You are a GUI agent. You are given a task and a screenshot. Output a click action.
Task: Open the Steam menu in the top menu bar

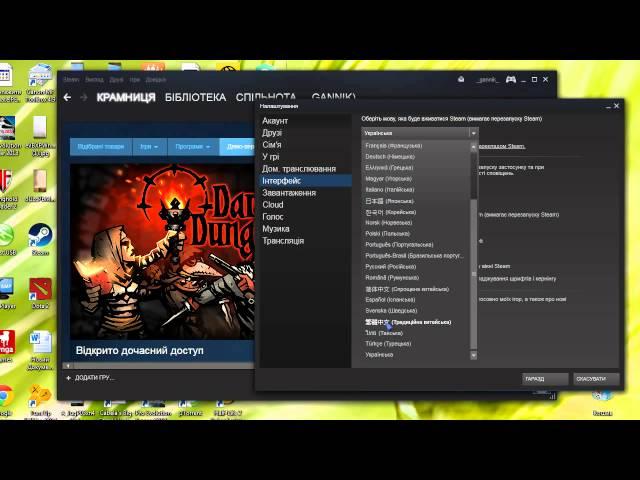[x=71, y=80]
